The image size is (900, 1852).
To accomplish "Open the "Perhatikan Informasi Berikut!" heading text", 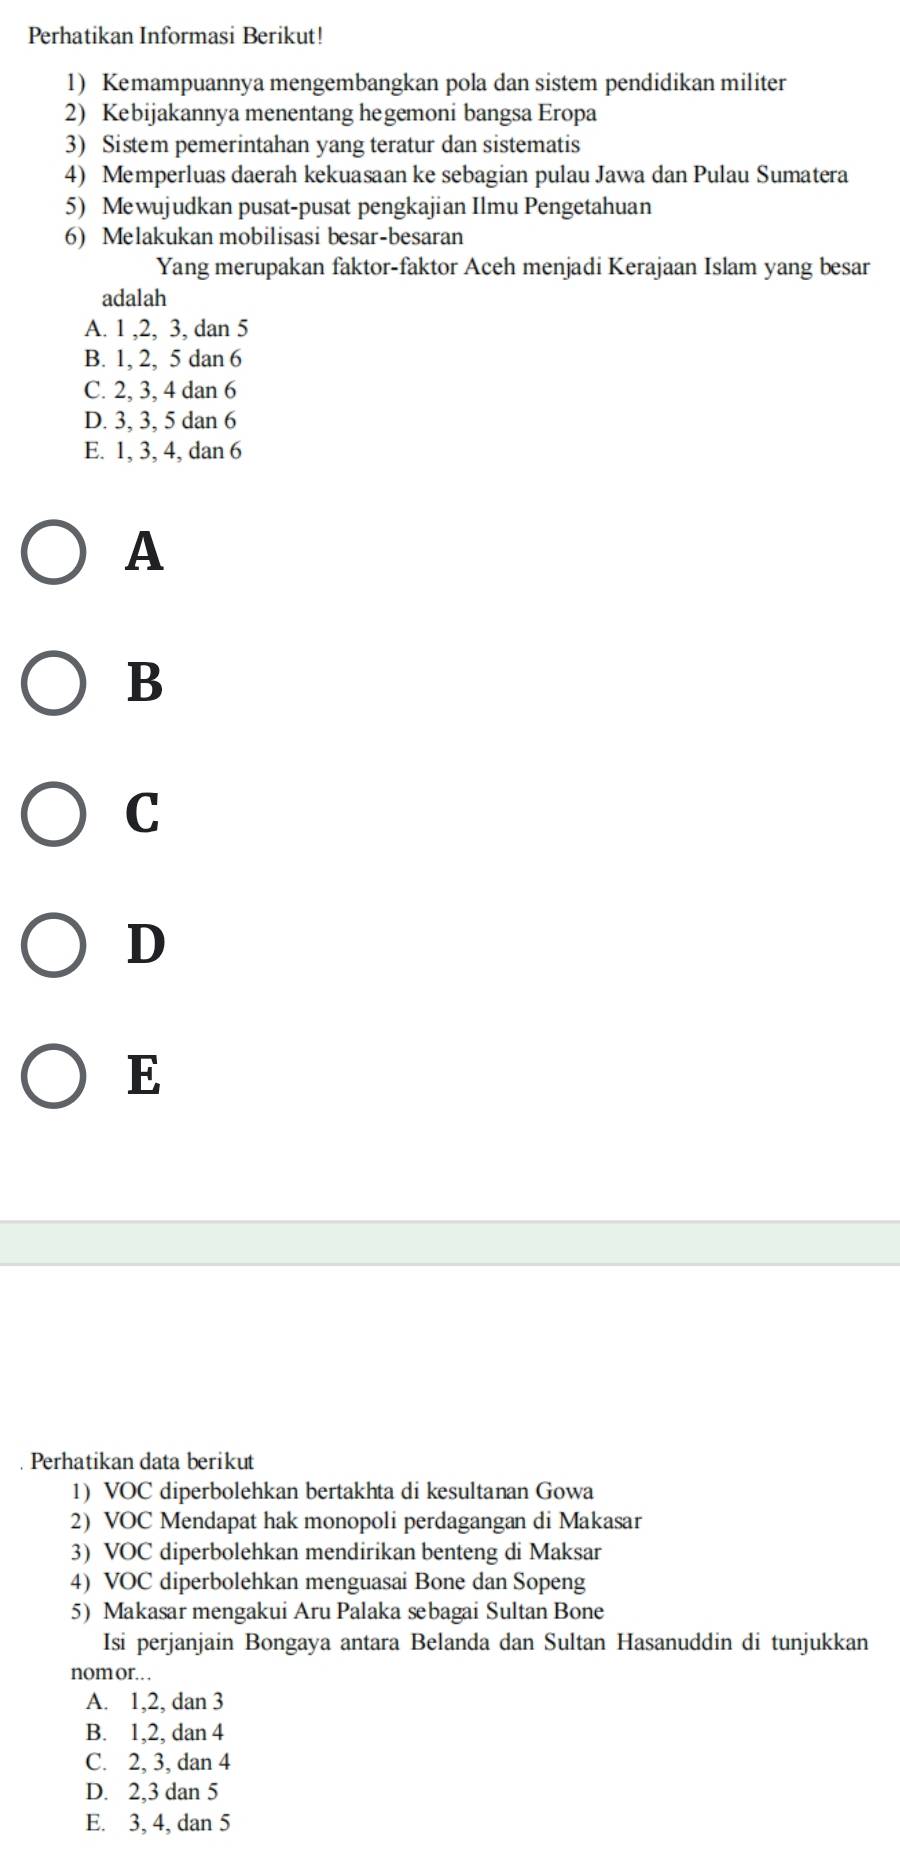I will (163, 36).
